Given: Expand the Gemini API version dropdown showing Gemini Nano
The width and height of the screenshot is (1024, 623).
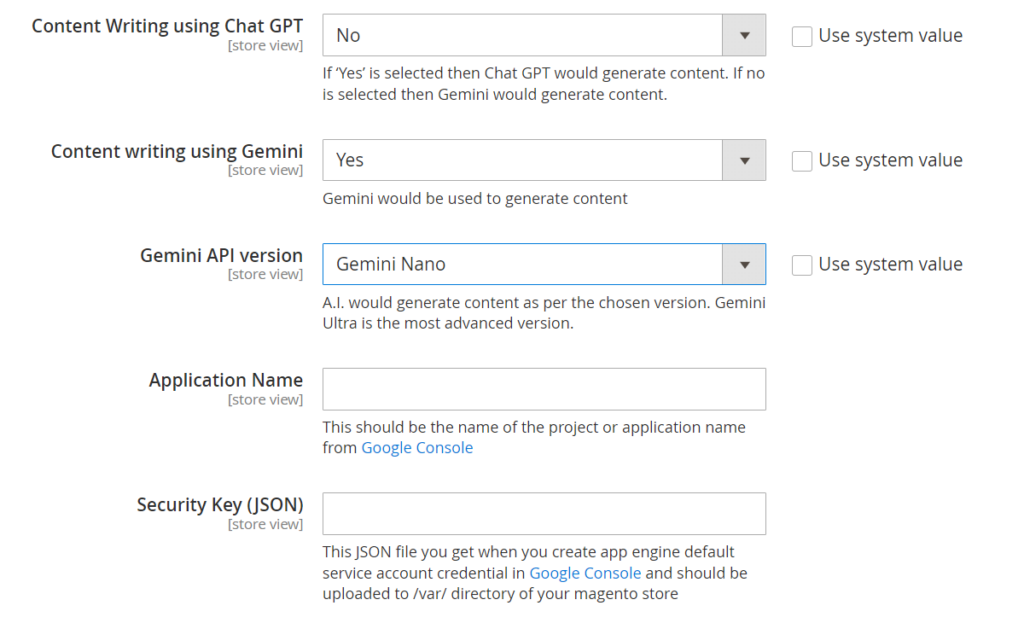Looking at the screenshot, I should pos(522,264).
